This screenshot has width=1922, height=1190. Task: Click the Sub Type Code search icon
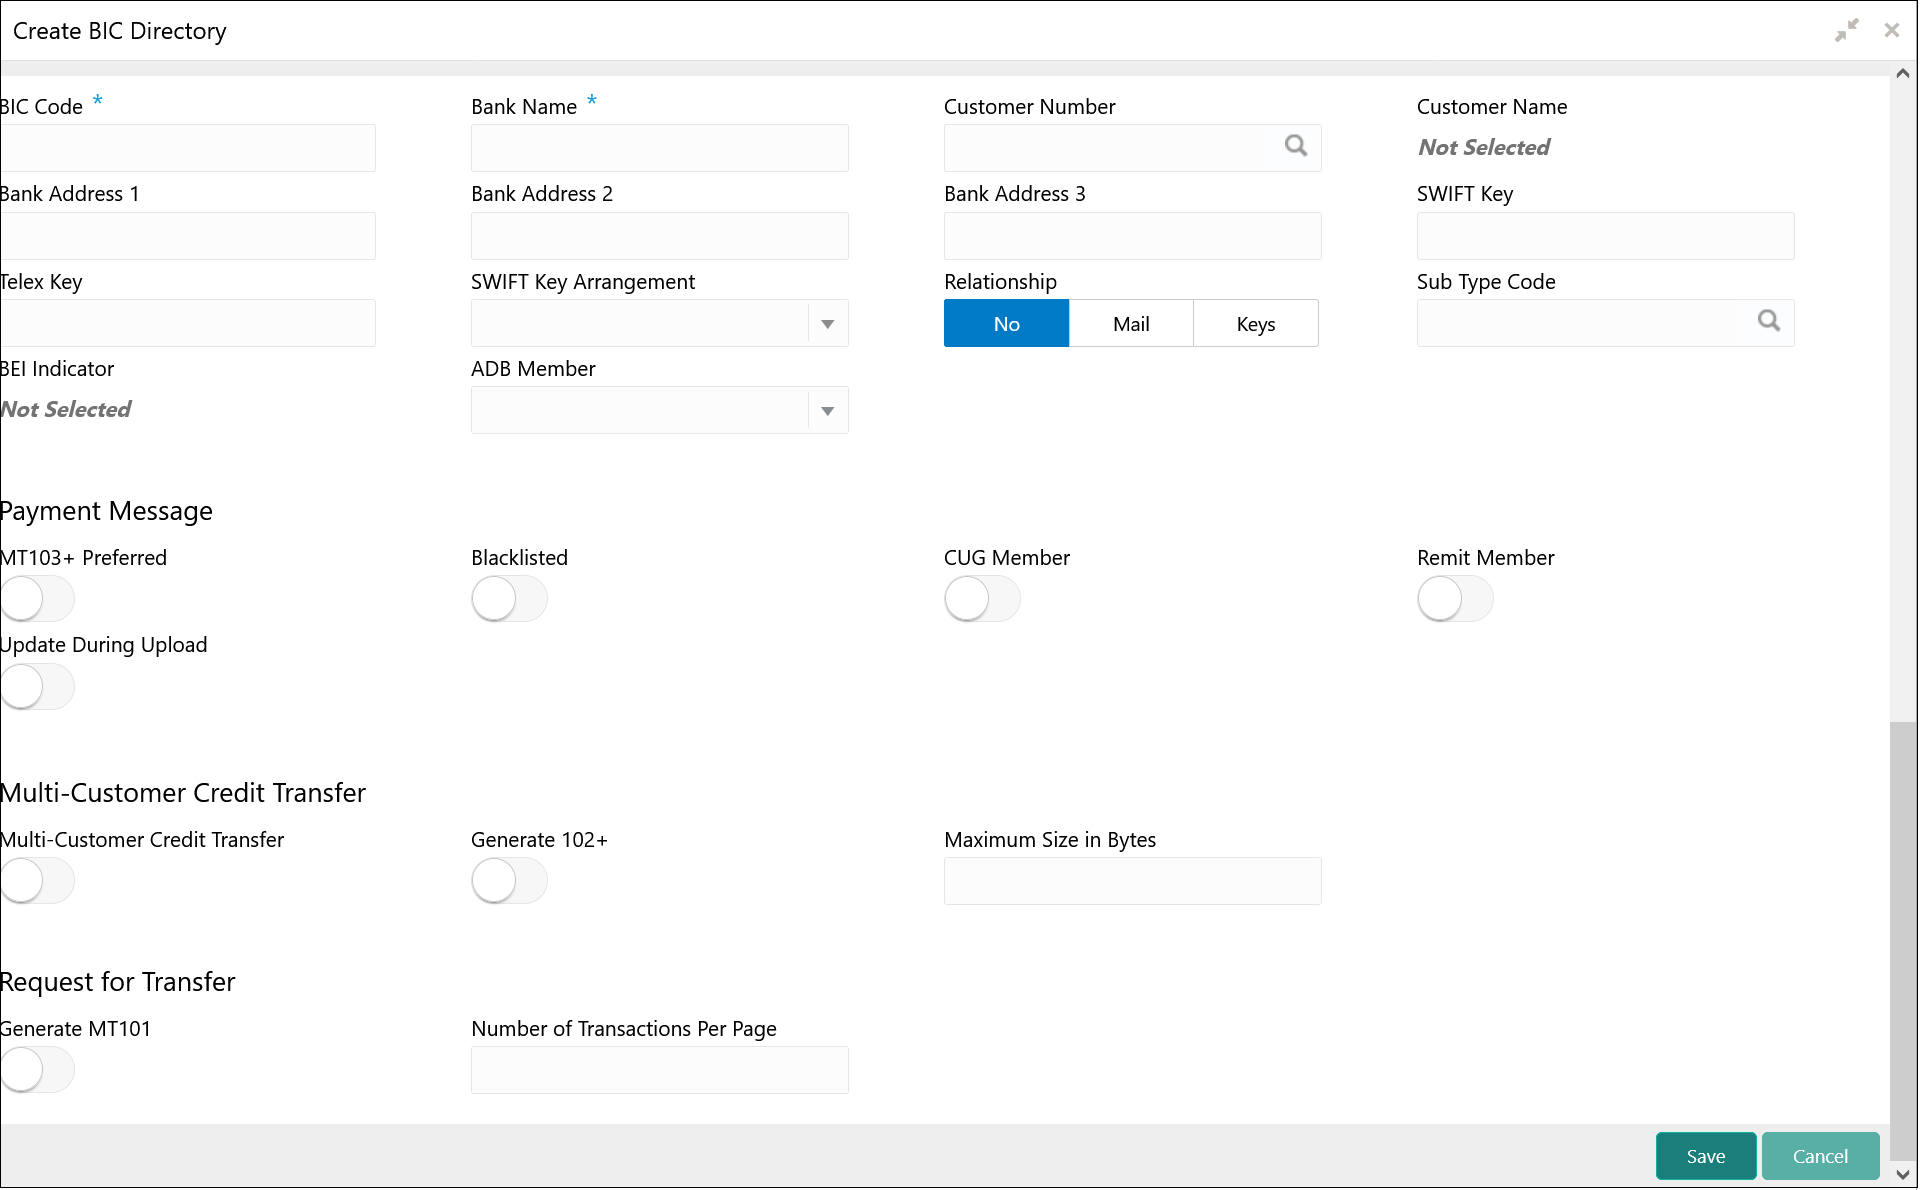(x=1768, y=321)
